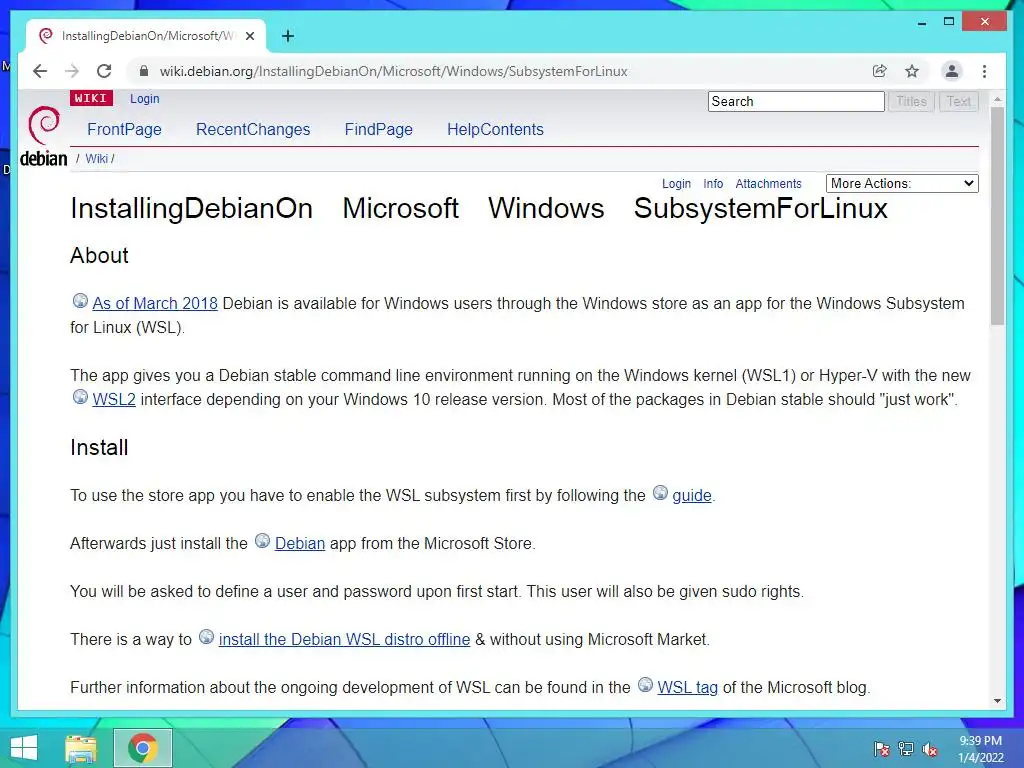1024x768 pixels.
Task: Click the Install heading
Action: point(99,447)
